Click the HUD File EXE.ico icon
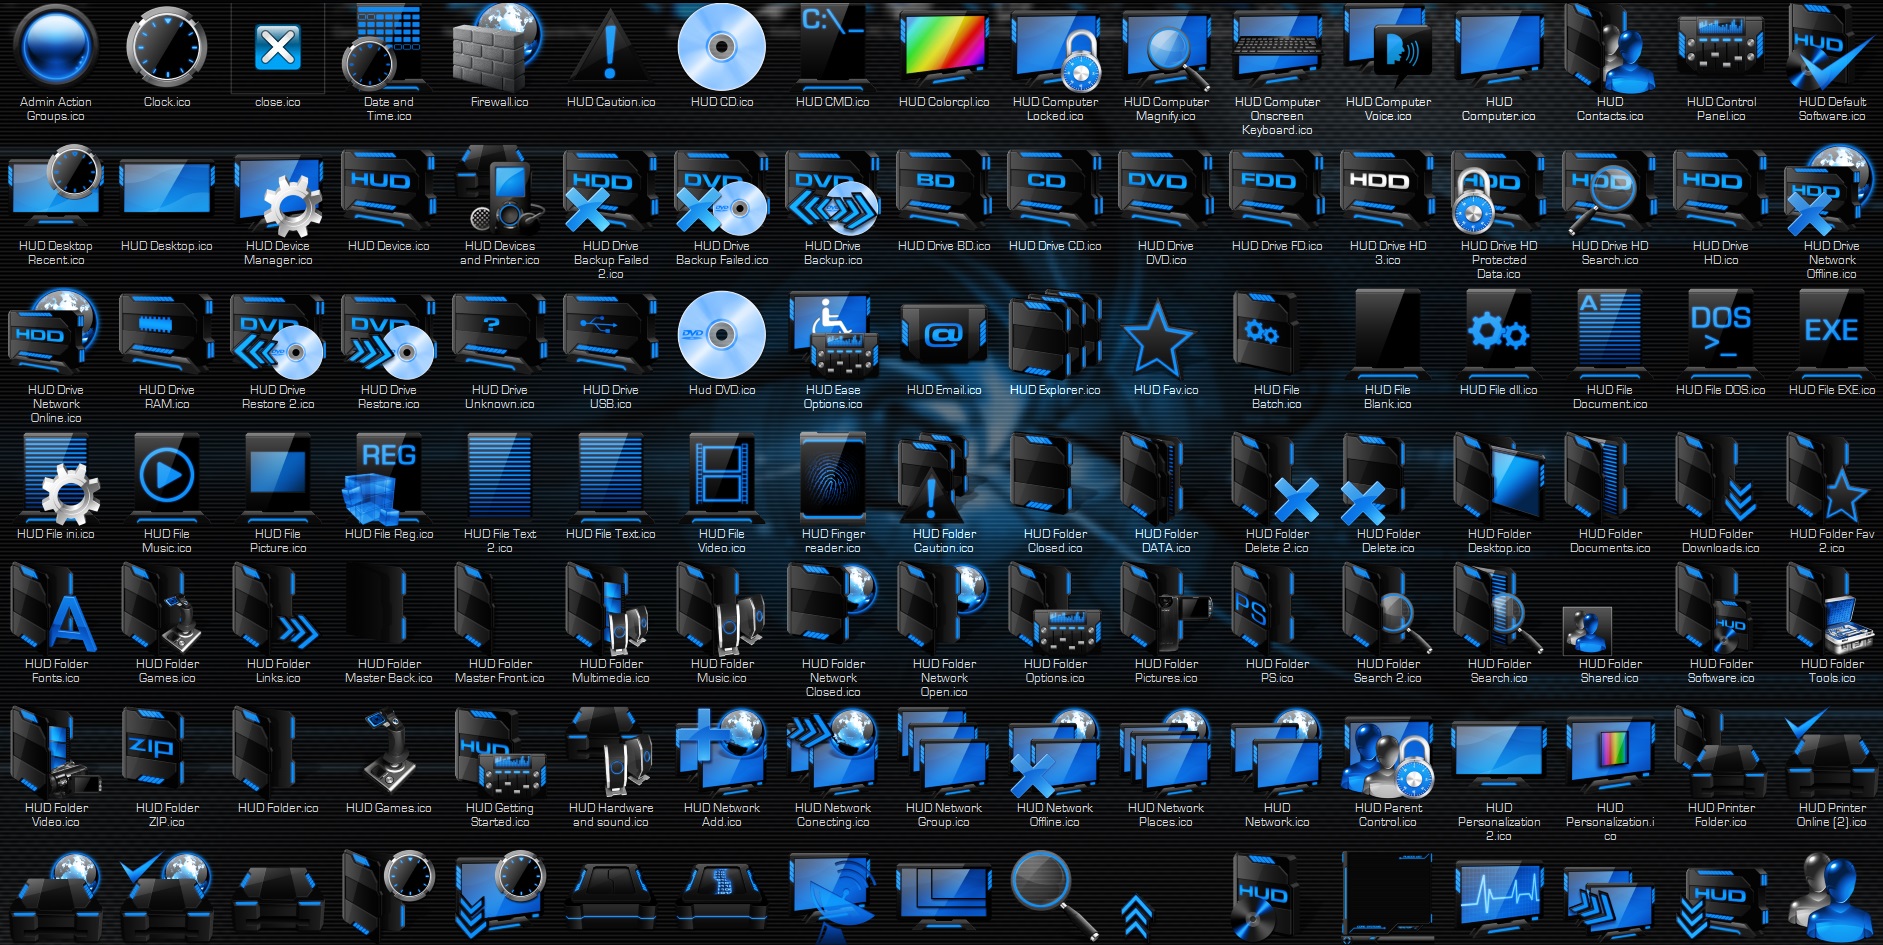 [x=1831, y=335]
